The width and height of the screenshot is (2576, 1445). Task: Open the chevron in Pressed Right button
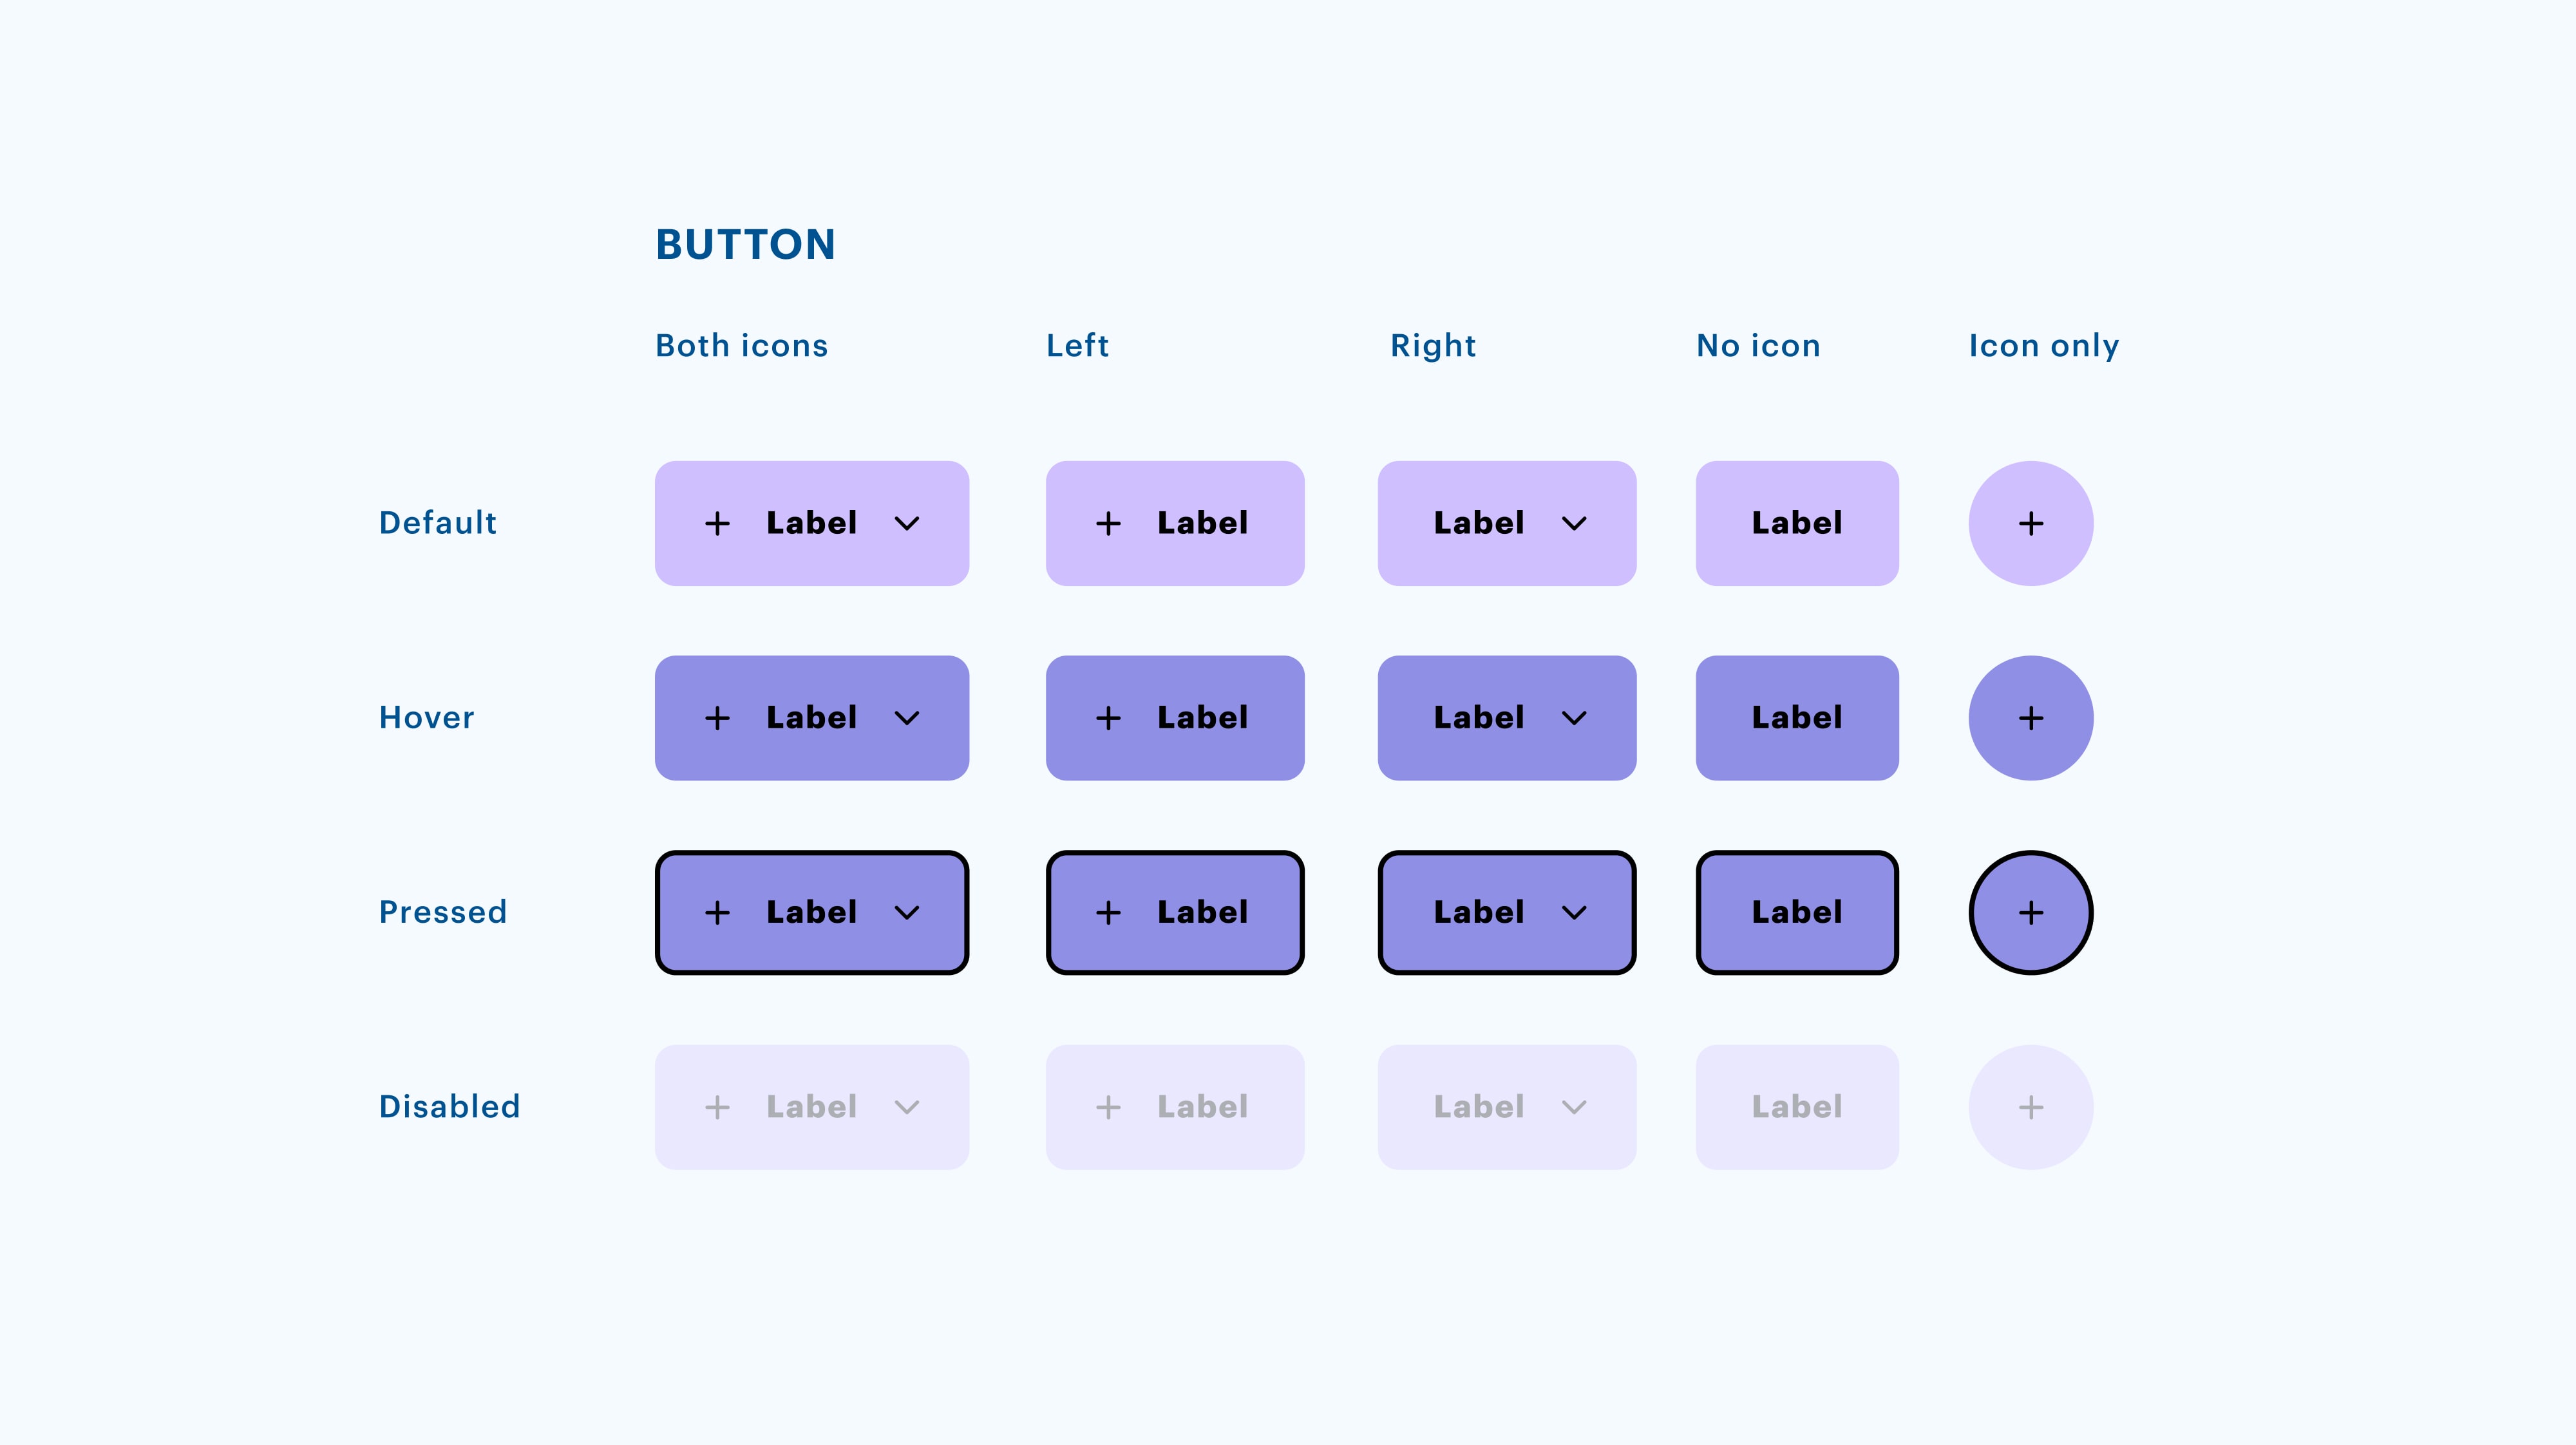pos(1574,913)
